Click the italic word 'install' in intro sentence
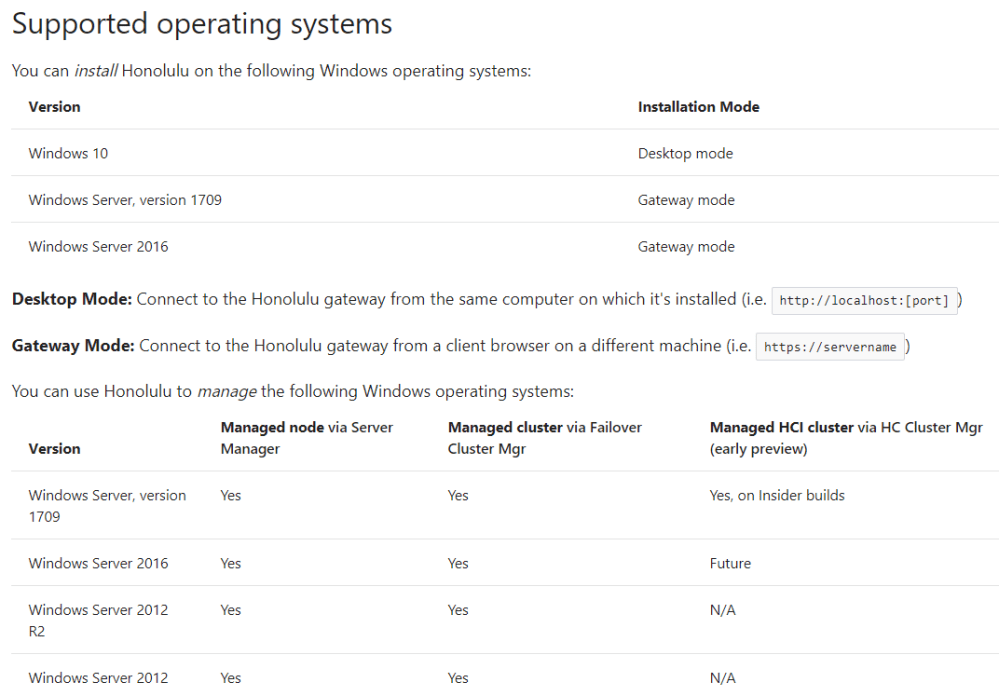Screen dimensions: 999x696 click(x=97, y=72)
